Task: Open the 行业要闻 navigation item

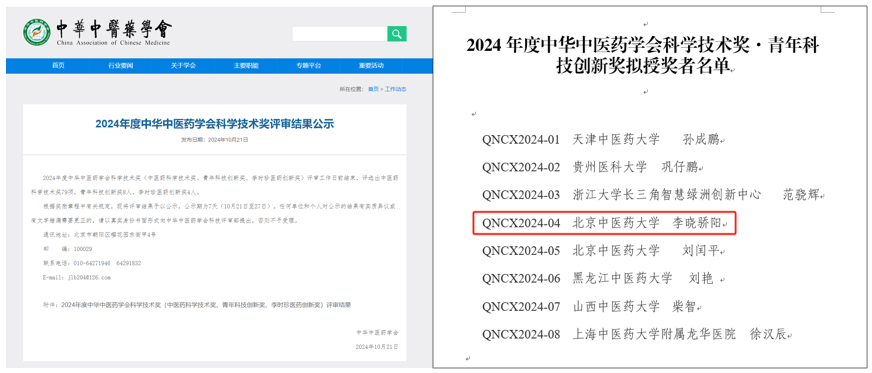Action: pos(121,66)
